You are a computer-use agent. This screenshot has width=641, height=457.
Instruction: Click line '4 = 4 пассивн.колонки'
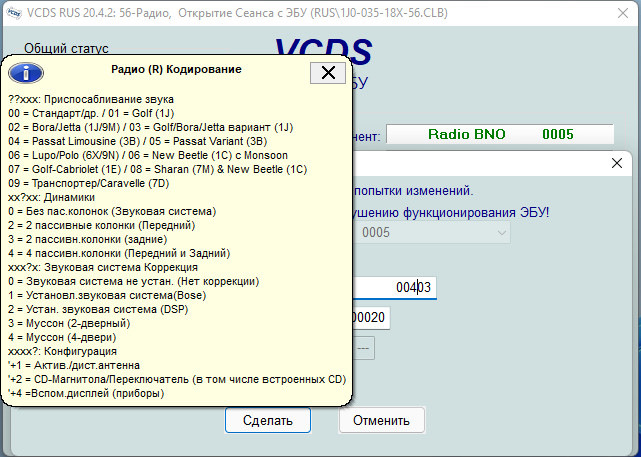[x=119, y=253]
